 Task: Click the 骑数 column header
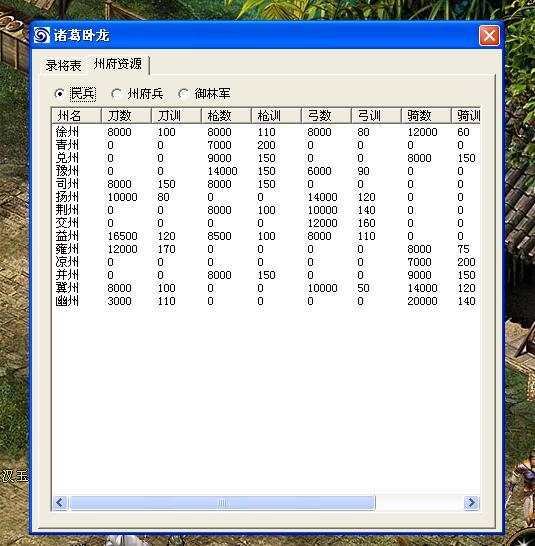pyautogui.click(x=426, y=116)
